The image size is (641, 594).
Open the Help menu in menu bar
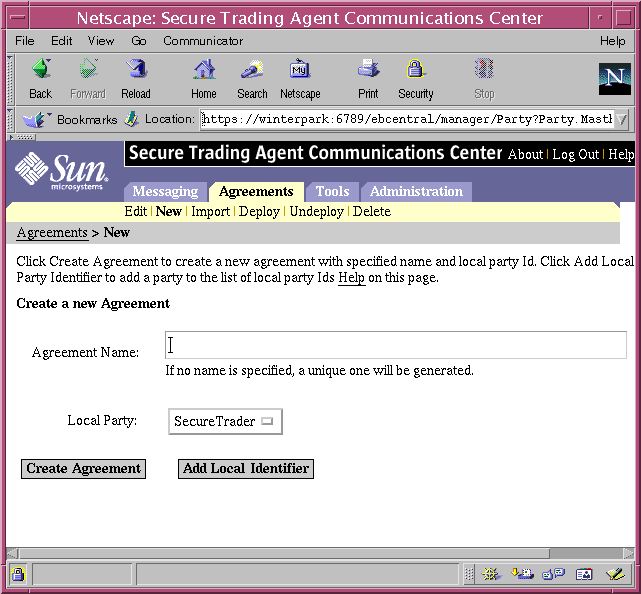click(612, 41)
